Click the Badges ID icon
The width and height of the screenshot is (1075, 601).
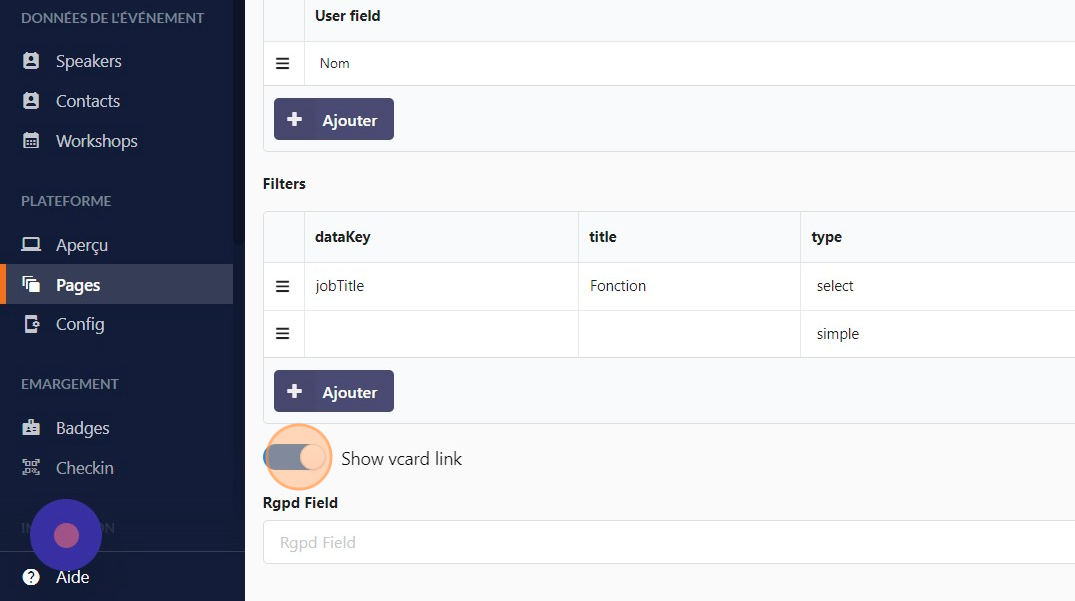(31, 428)
